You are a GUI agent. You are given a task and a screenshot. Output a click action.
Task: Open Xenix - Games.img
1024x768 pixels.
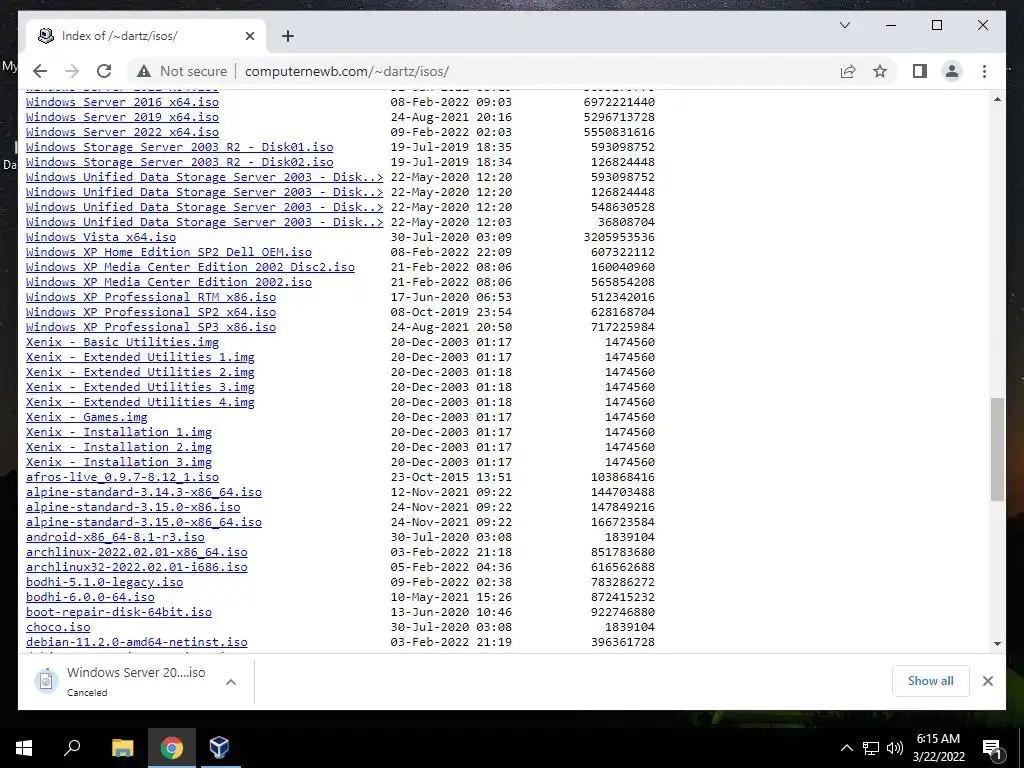[87, 417]
